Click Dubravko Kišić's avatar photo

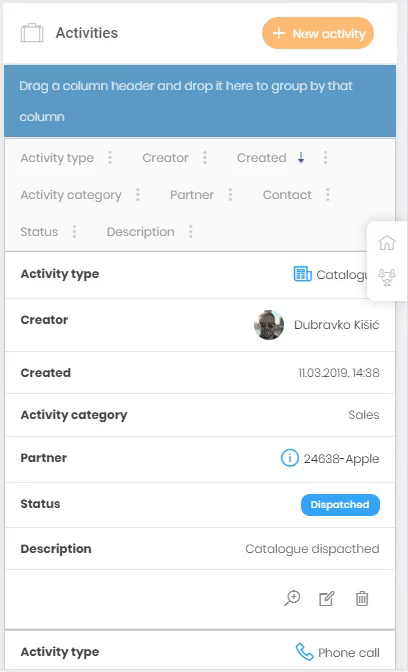pyautogui.click(x=269, y=325)
